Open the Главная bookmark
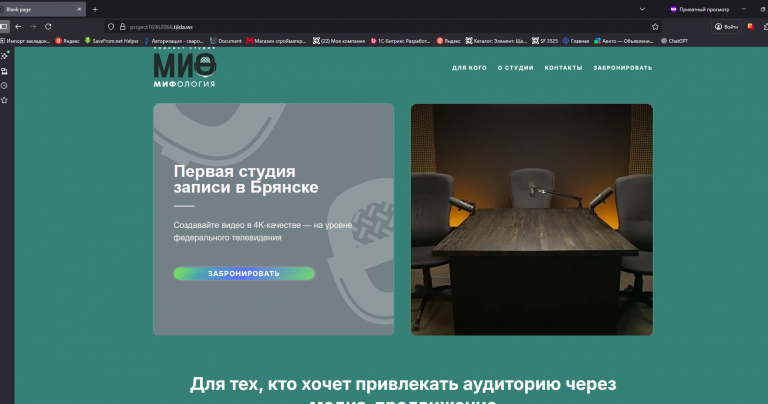 coord(576,41)
